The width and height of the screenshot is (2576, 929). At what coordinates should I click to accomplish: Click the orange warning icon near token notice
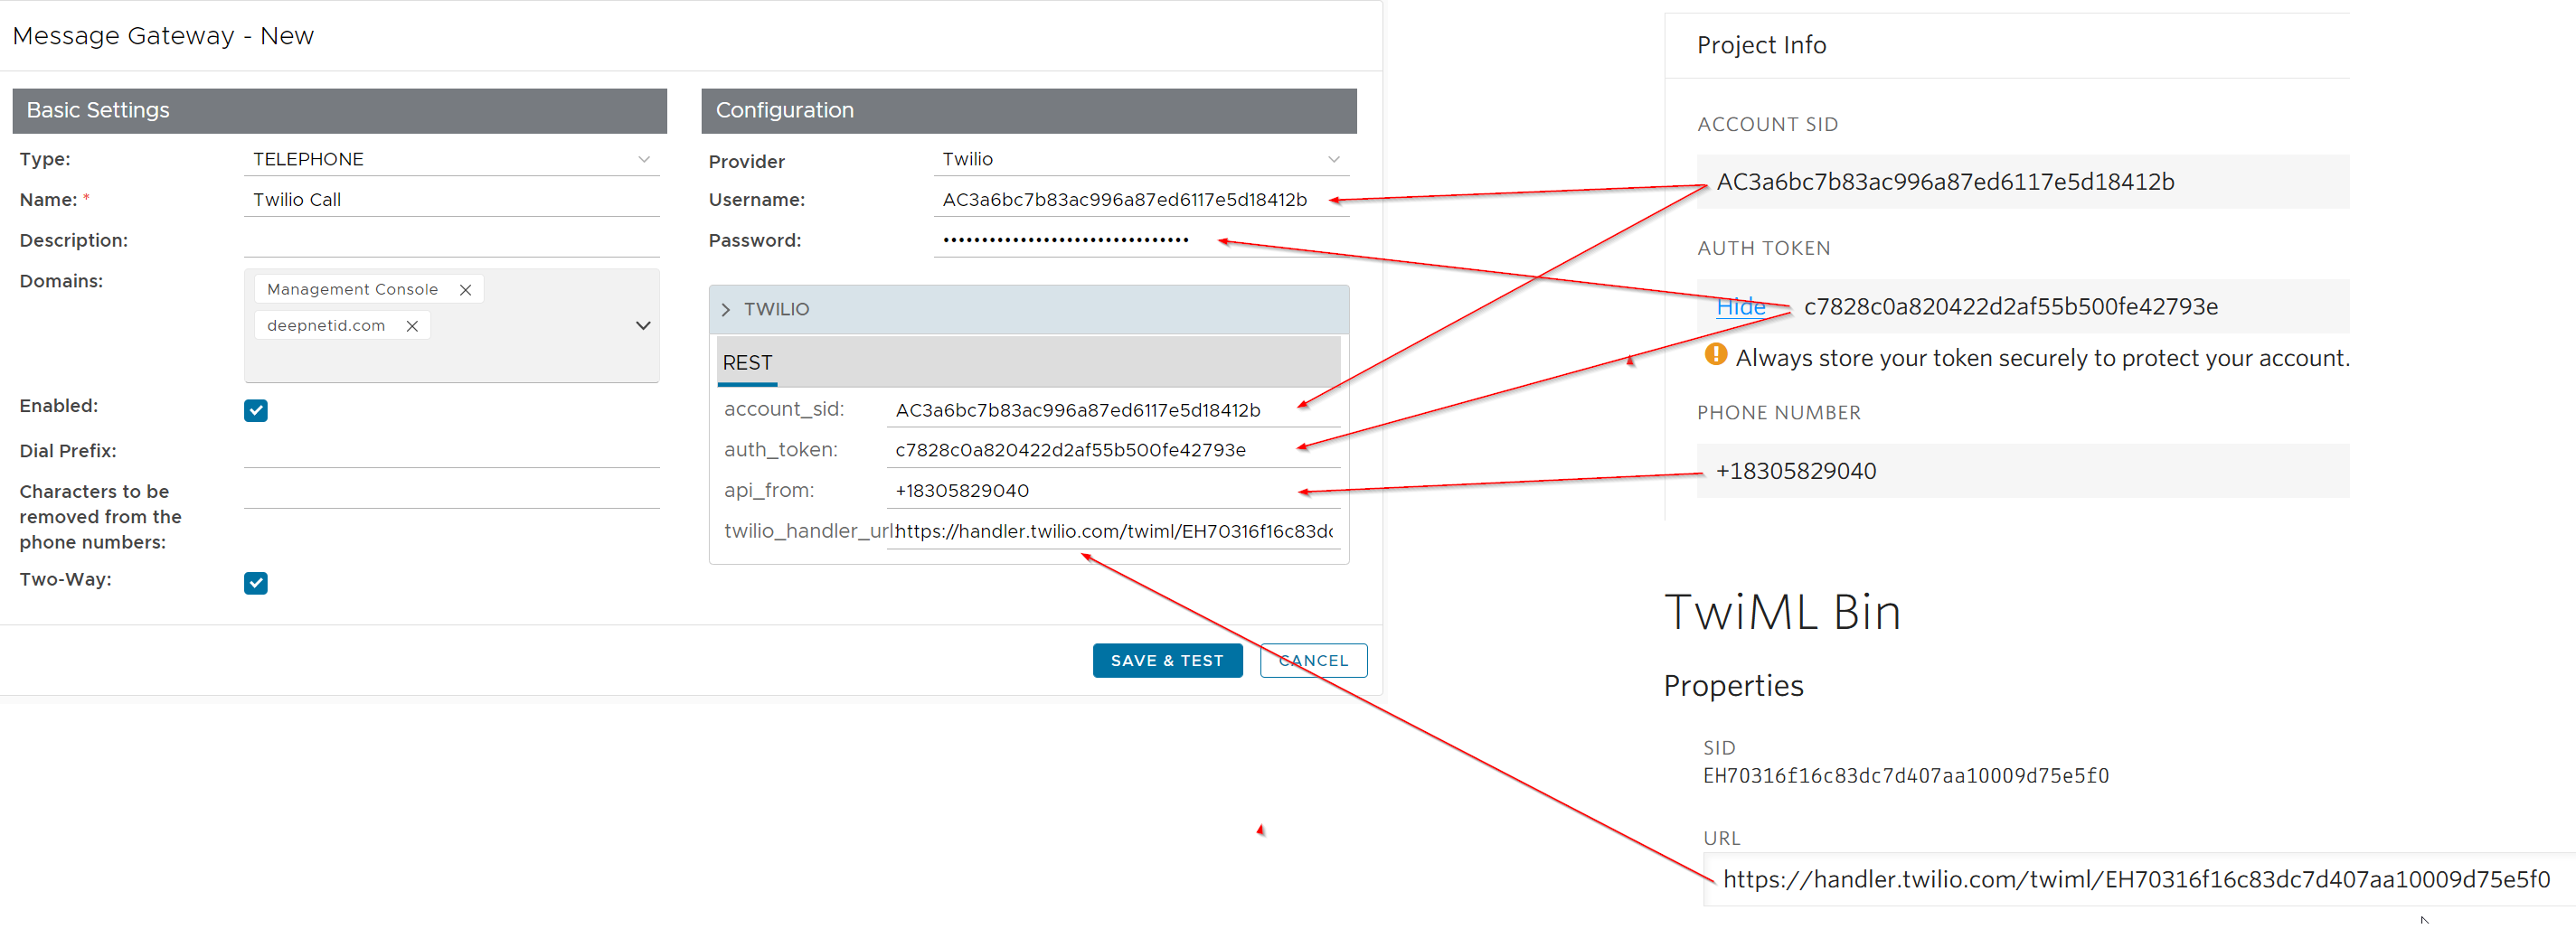click(1715, 355)
